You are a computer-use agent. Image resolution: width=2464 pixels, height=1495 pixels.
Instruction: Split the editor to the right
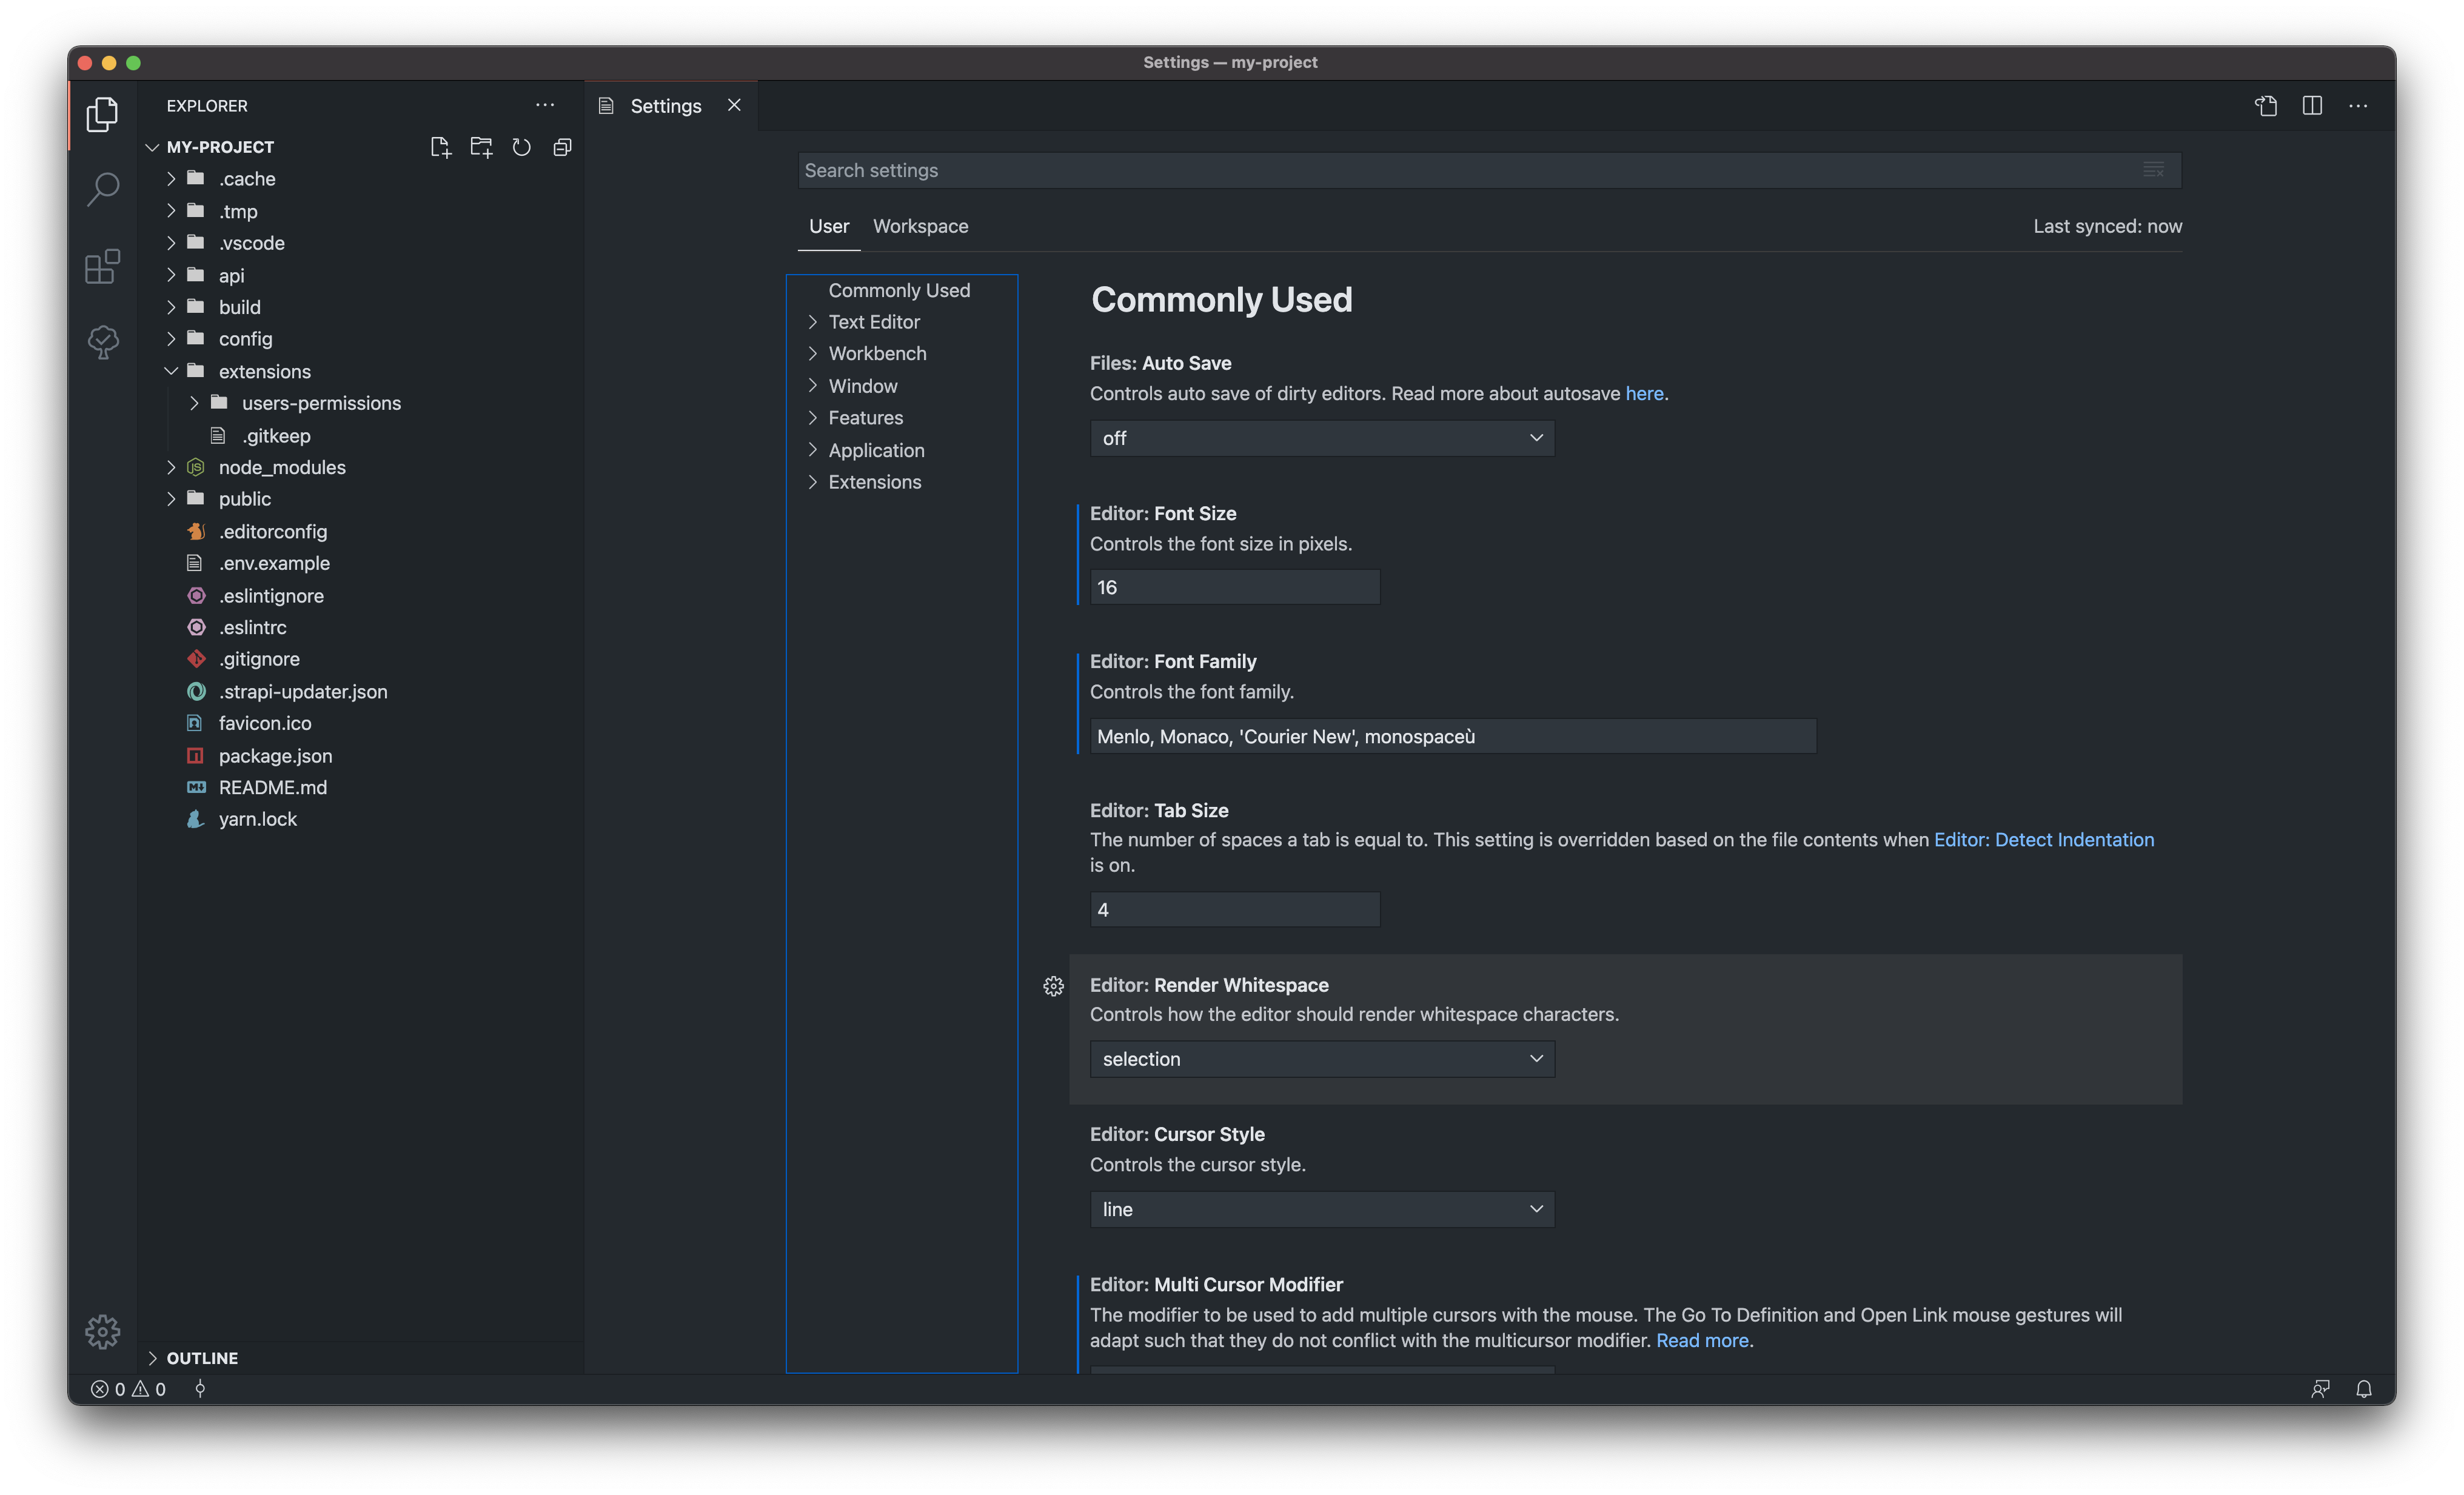pos(2312,105)
